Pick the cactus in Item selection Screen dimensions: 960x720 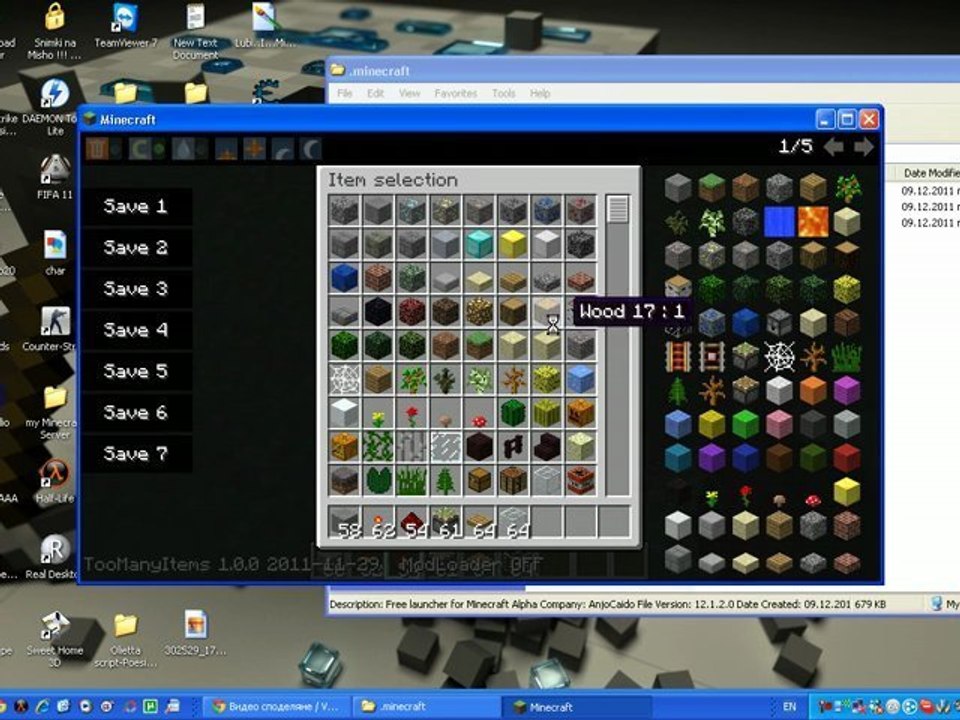pos(512,413)
